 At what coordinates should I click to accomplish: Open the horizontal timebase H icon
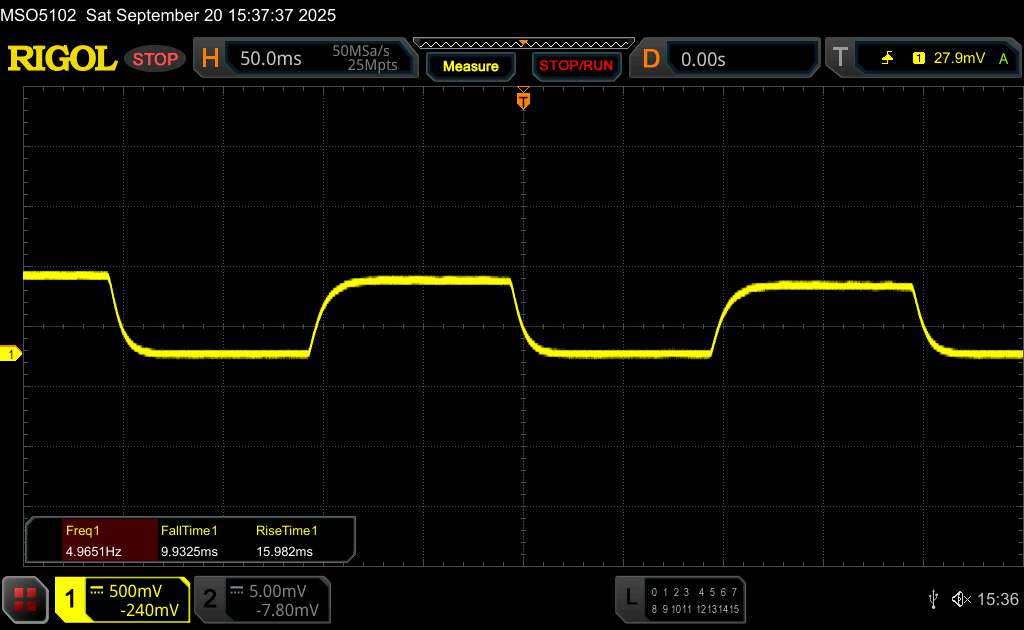[x=210, y=59]
